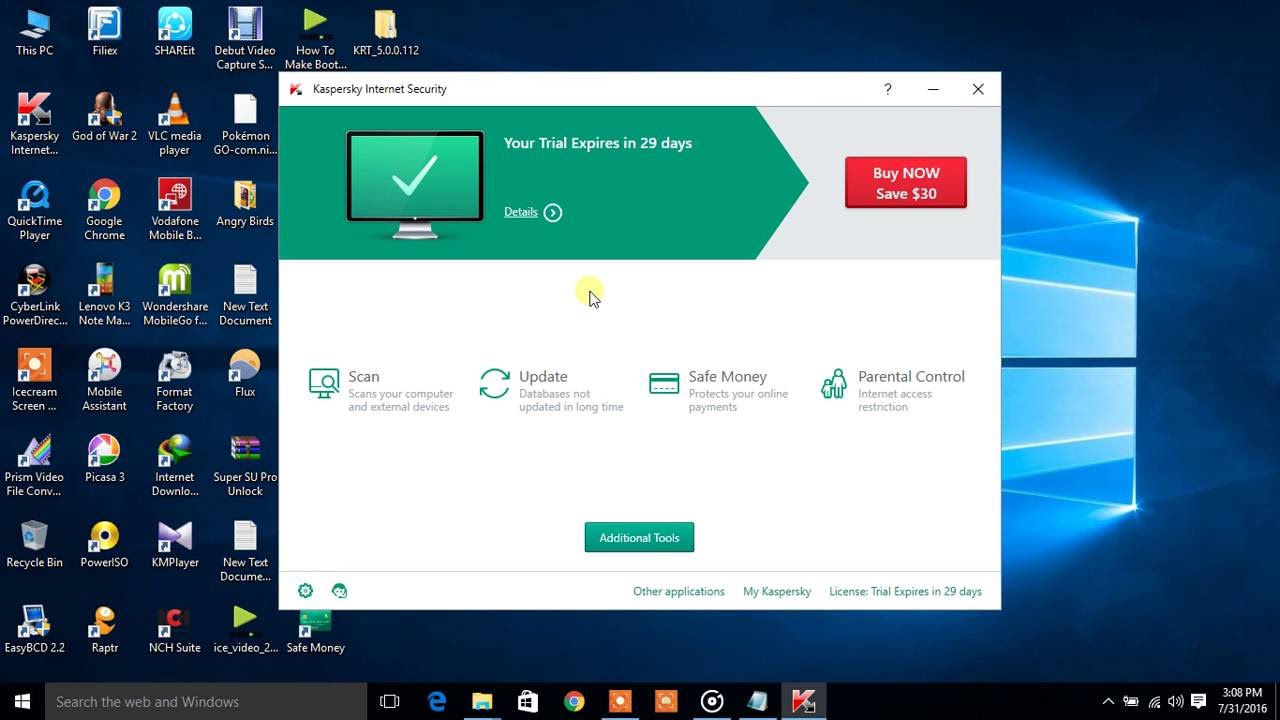Screen dimensions: 1280x720
Task: Click Search the web and Windows box
Action: (206, 701)
